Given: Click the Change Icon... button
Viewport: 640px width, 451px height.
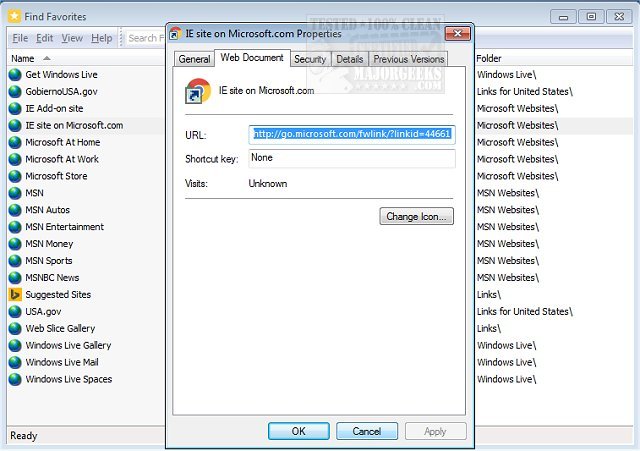Looking at the screenshot, I should point(416,216).
